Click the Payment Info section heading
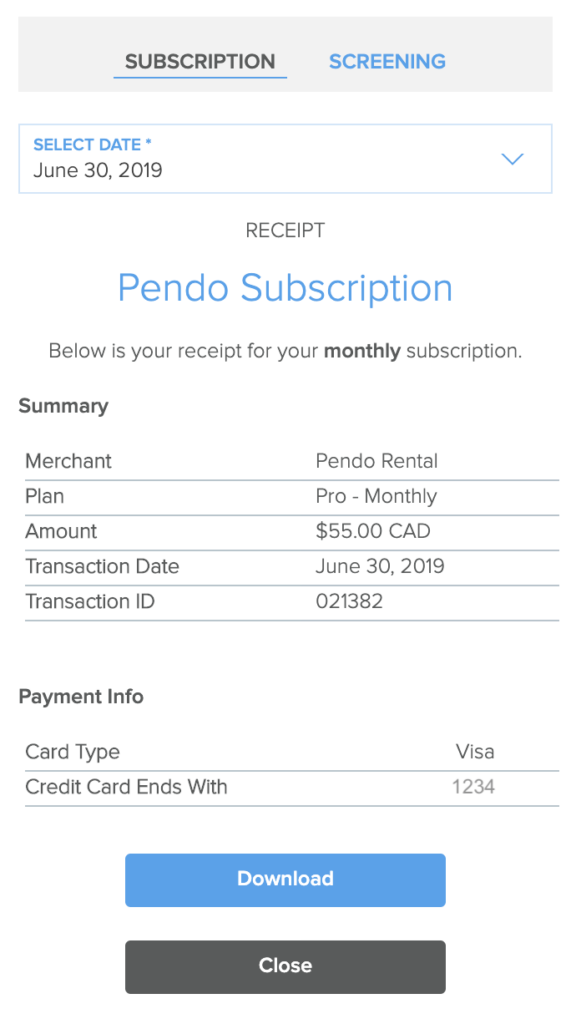 [81, 697]
